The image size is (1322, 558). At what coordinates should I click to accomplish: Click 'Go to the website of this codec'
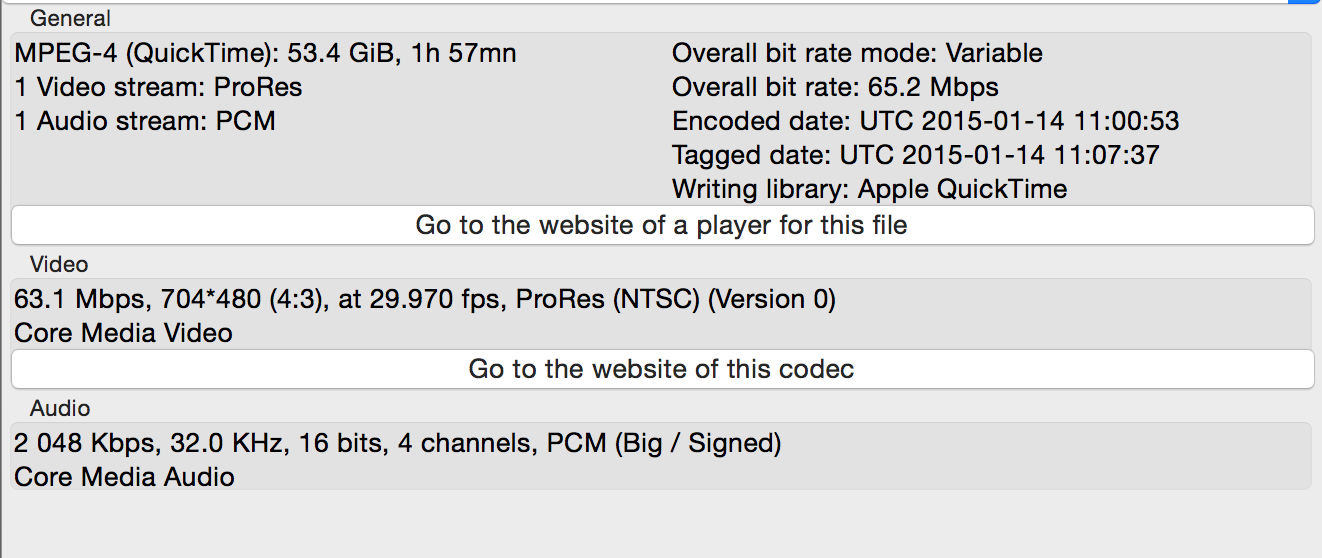pos(661,369)
